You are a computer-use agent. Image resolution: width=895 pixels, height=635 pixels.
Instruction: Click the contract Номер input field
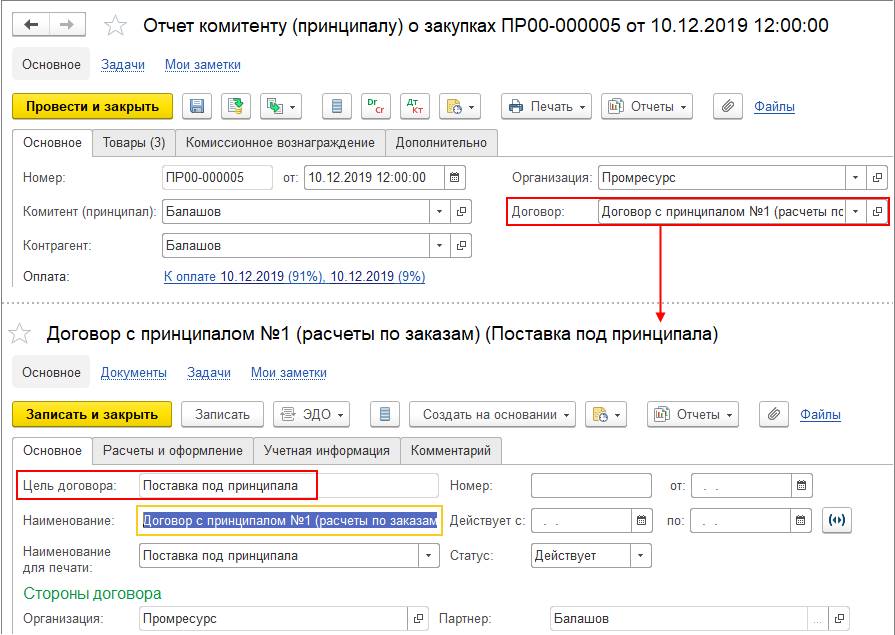pyautogui.click(x=591, y=486)
